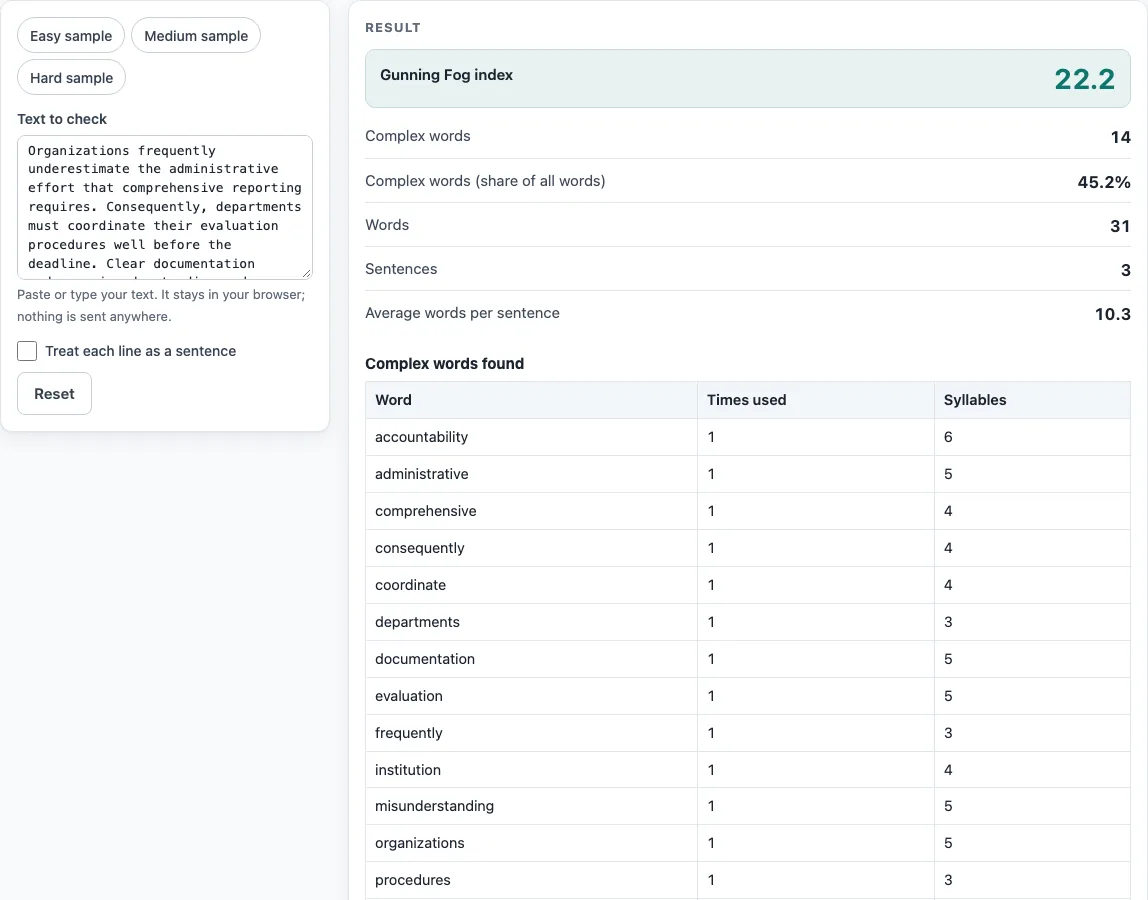Click the Sentences count 3
The width and height of the screenshot is (1148, 900).
[x=1125, y=269]
